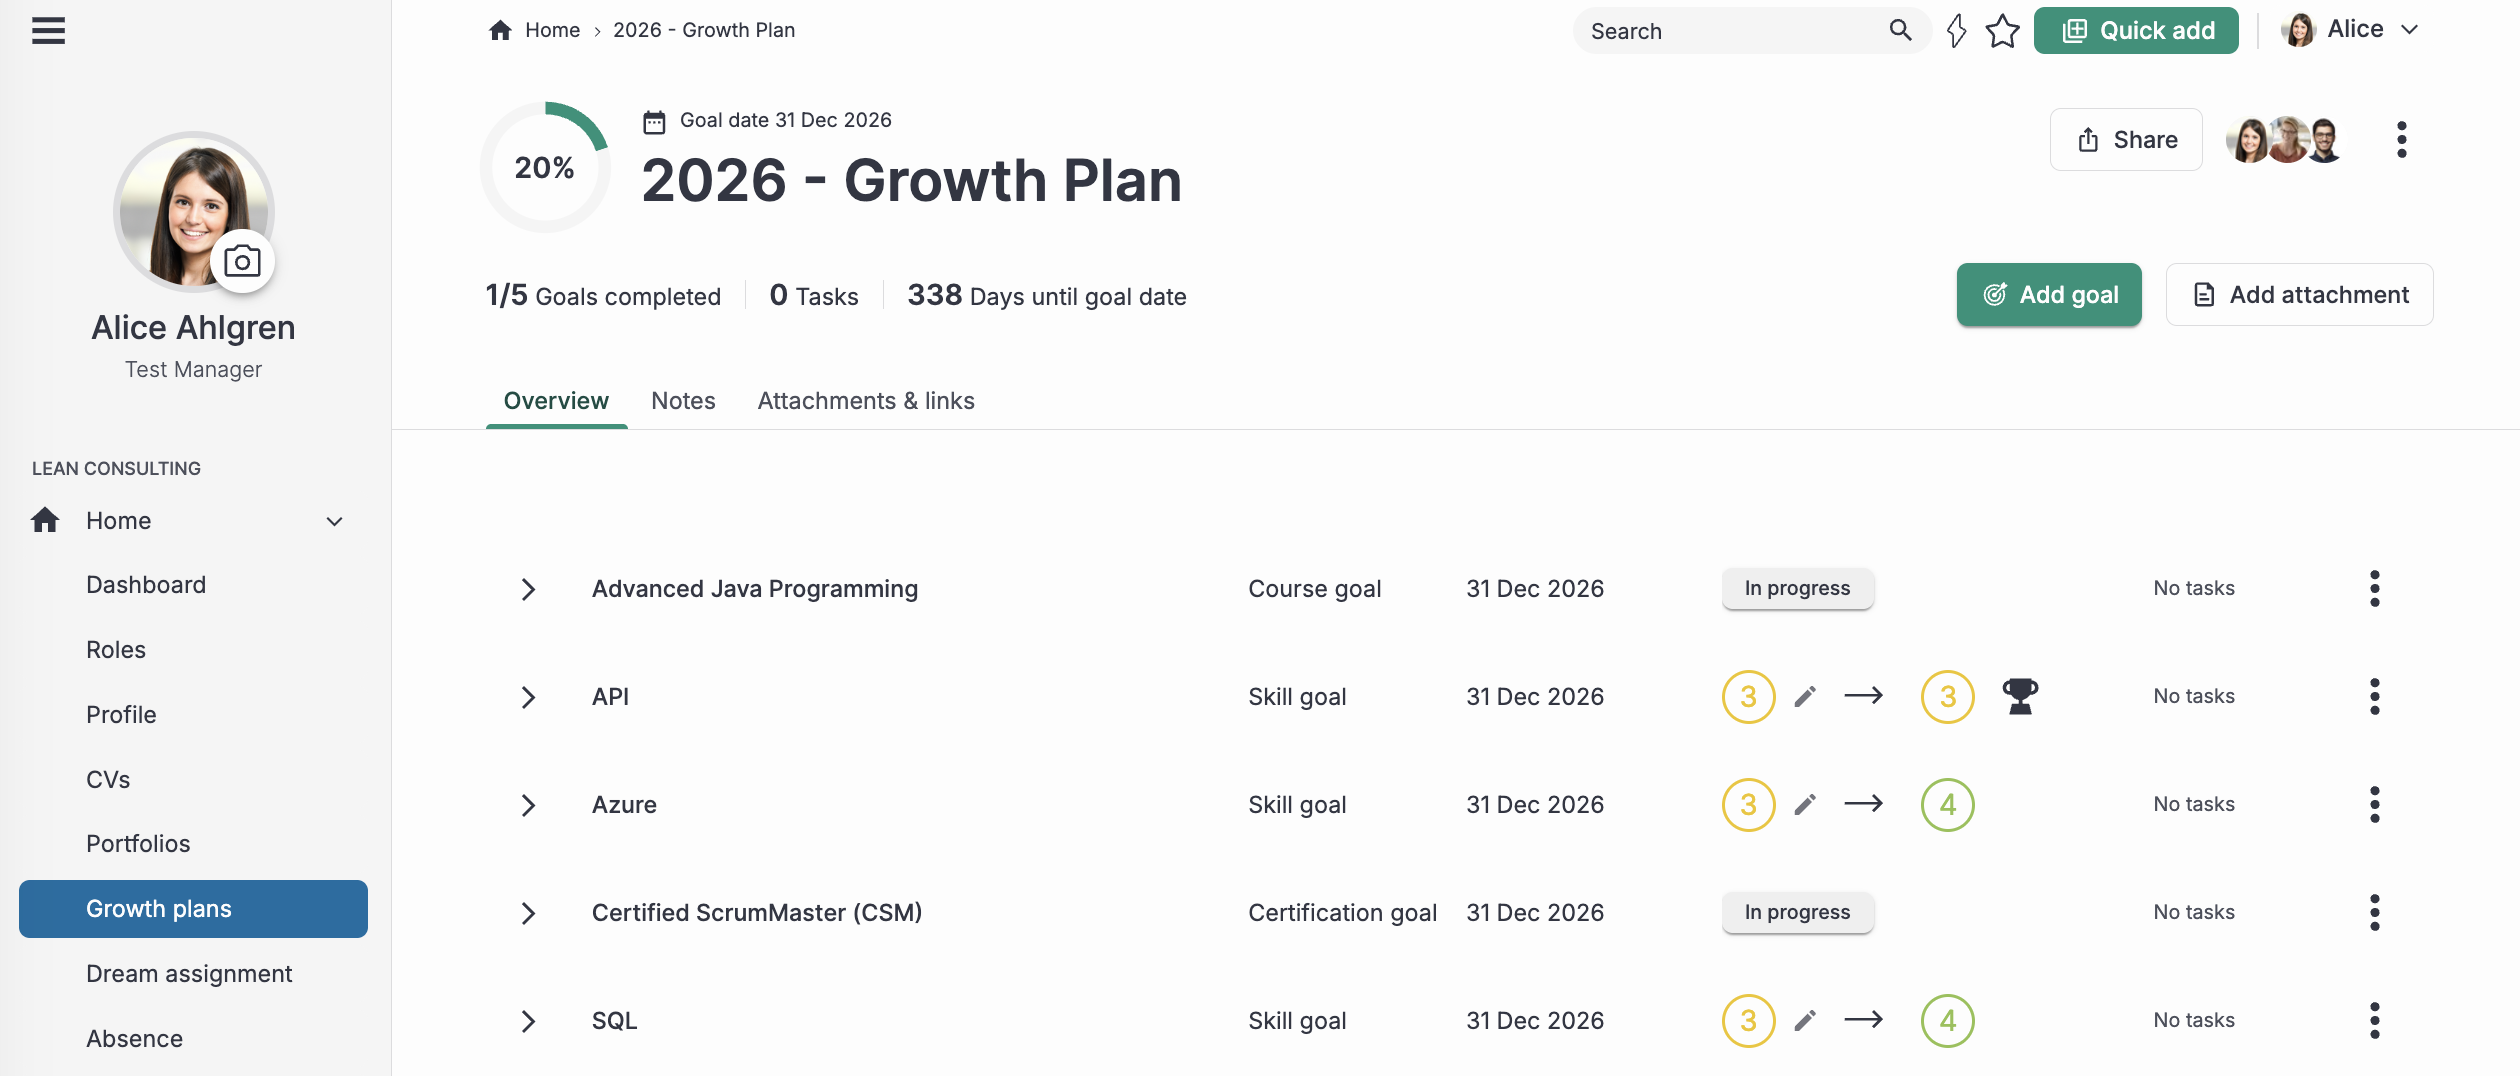
Task: Edit the API skill level
Action: tap(1806, 696)
